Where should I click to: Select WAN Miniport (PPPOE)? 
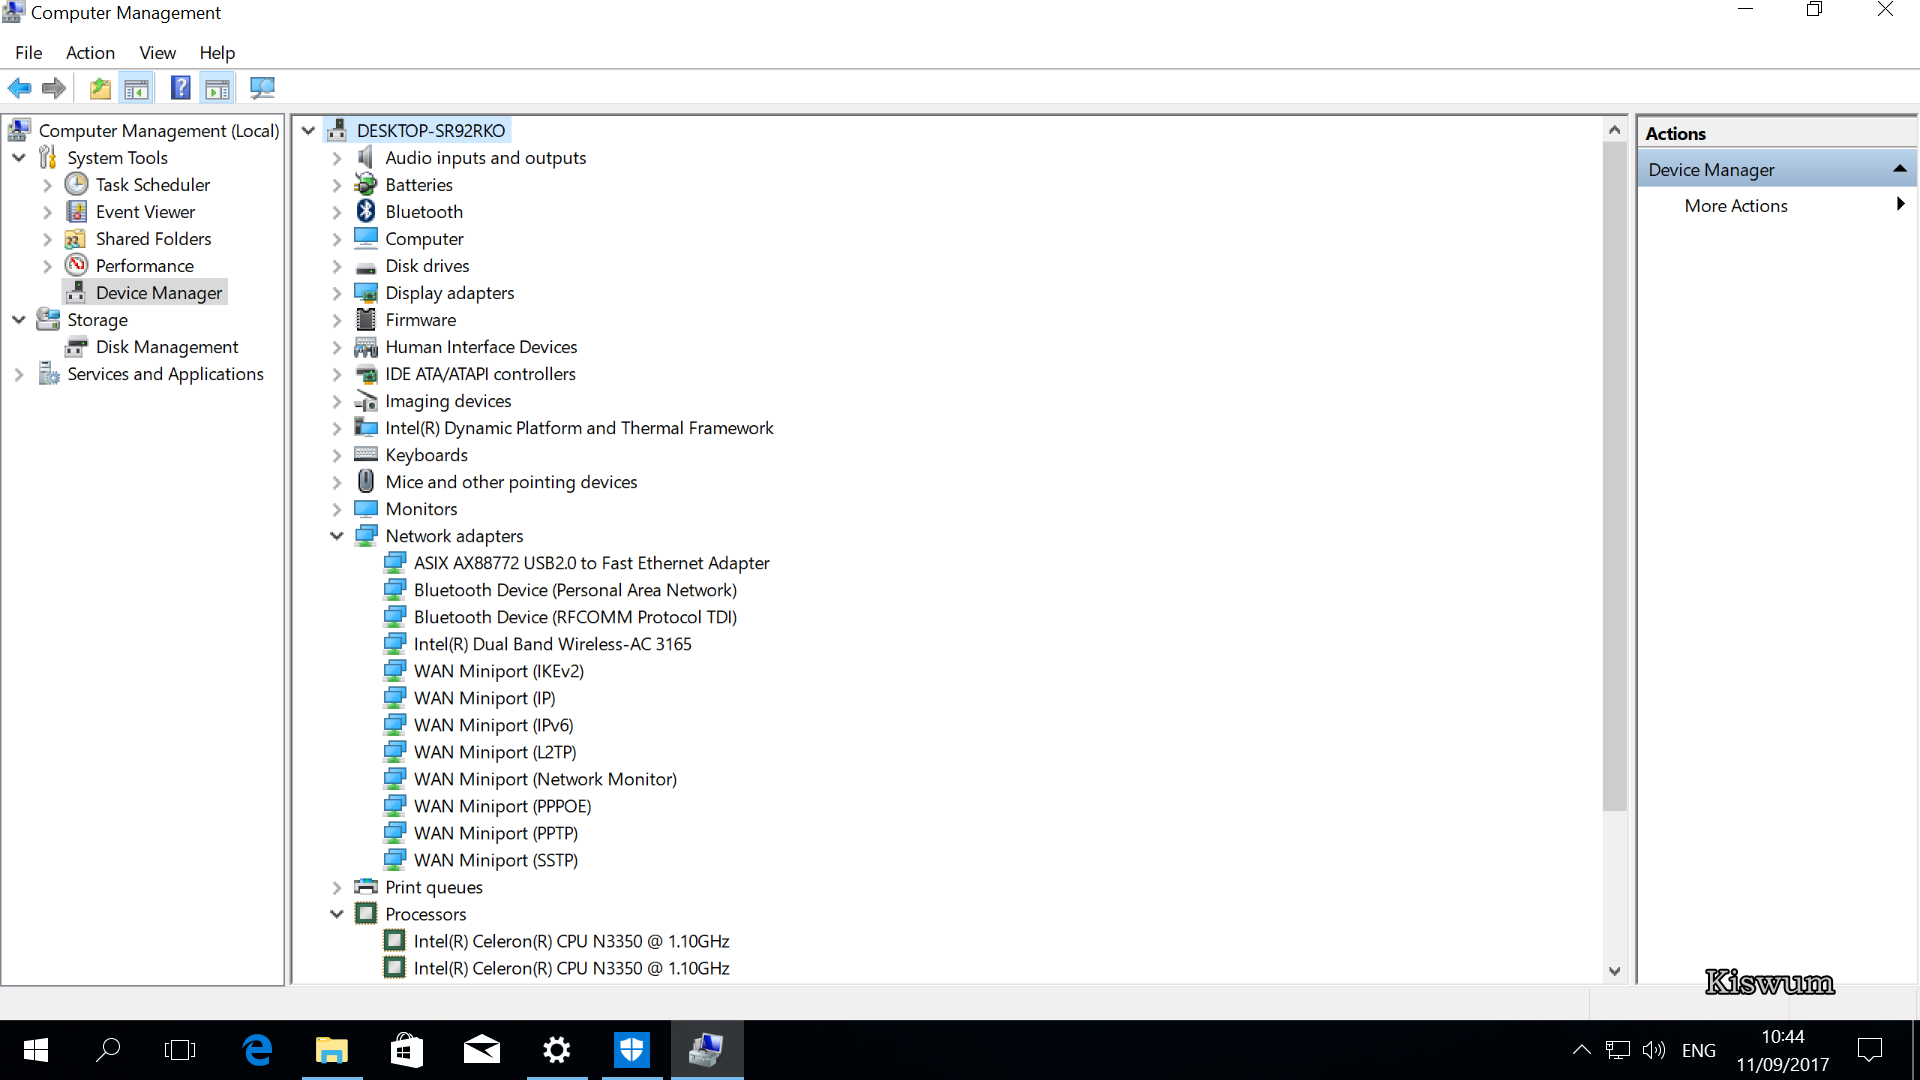502,806
